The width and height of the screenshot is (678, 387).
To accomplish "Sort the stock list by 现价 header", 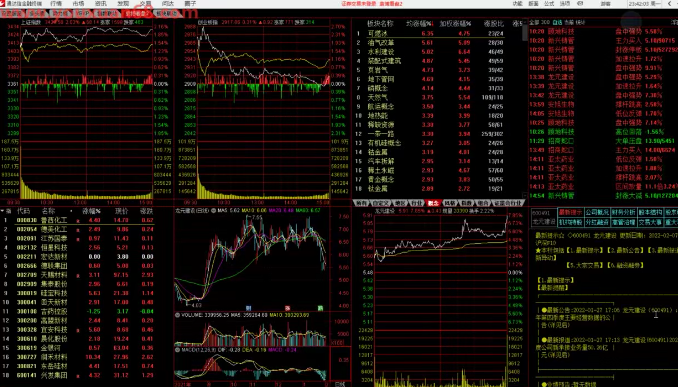I will click(x=122, y=211).
